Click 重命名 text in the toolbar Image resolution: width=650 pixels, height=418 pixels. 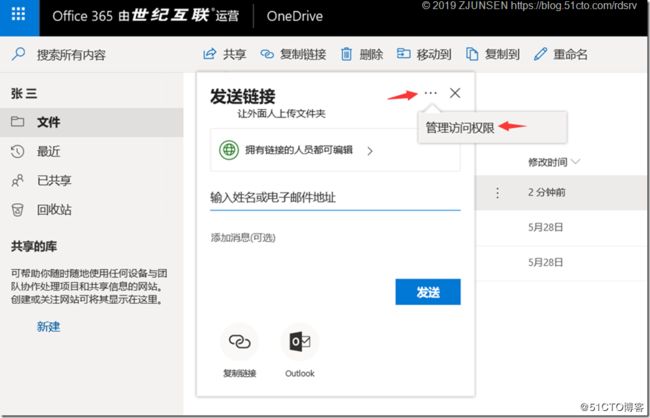[x=570, y=54]
